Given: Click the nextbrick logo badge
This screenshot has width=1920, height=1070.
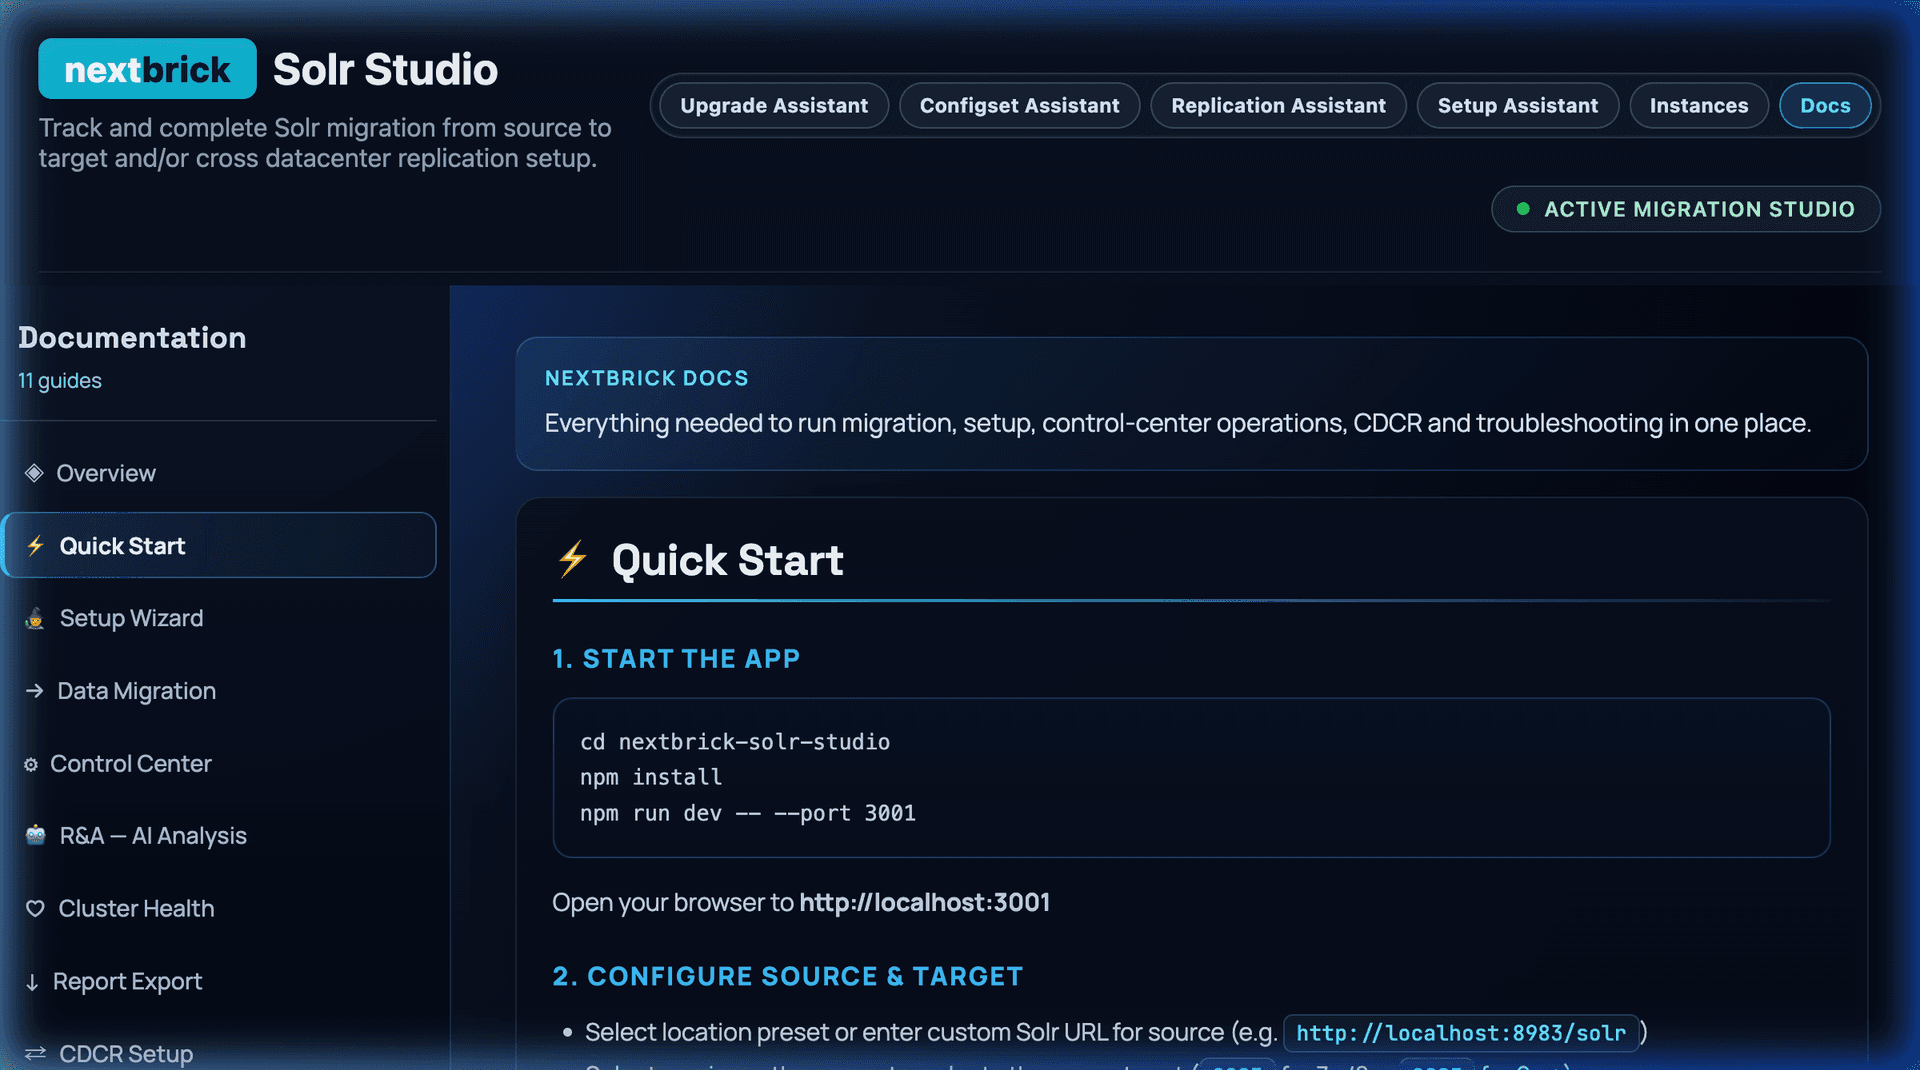Looking at the screenshot, I should (147, 69).
